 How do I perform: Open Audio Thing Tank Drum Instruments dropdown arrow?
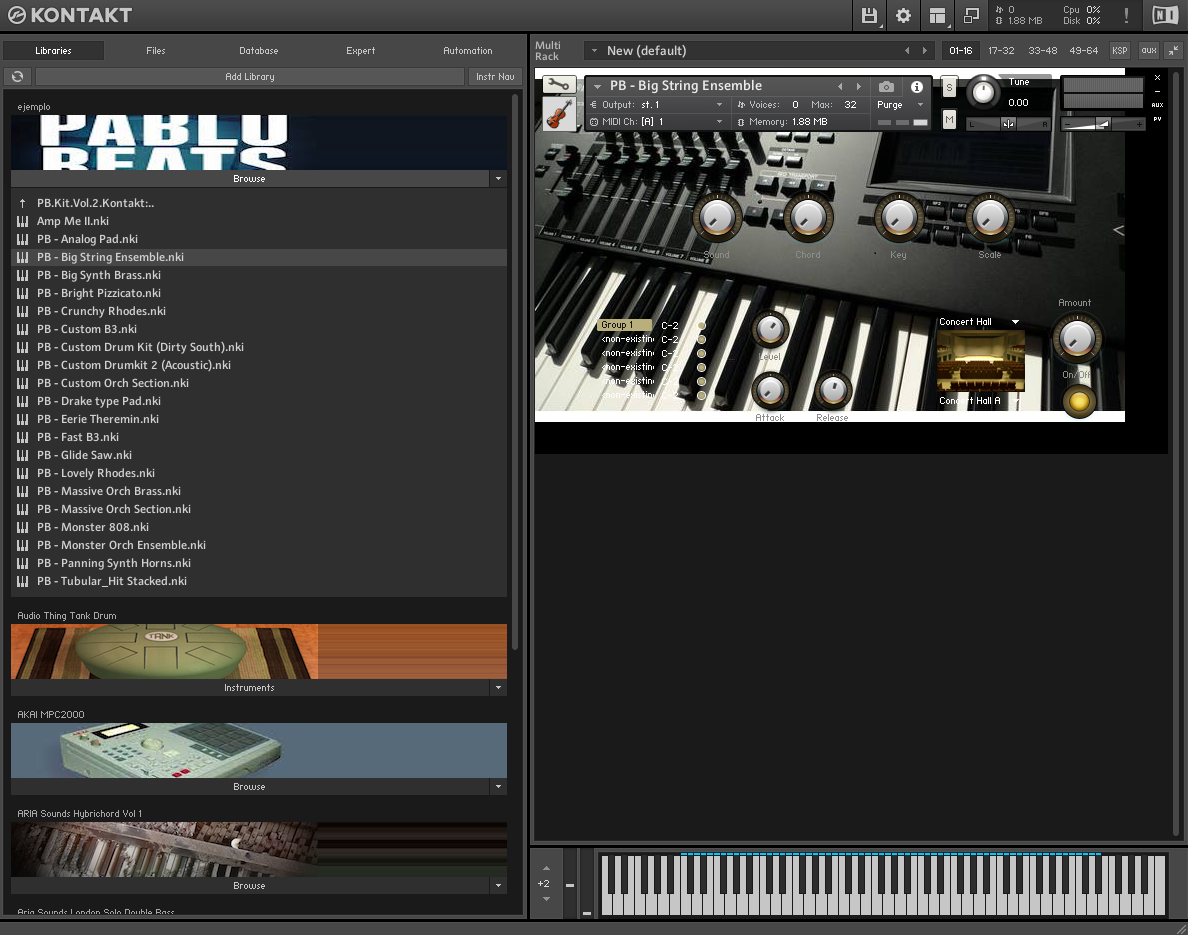pos(498,688)
